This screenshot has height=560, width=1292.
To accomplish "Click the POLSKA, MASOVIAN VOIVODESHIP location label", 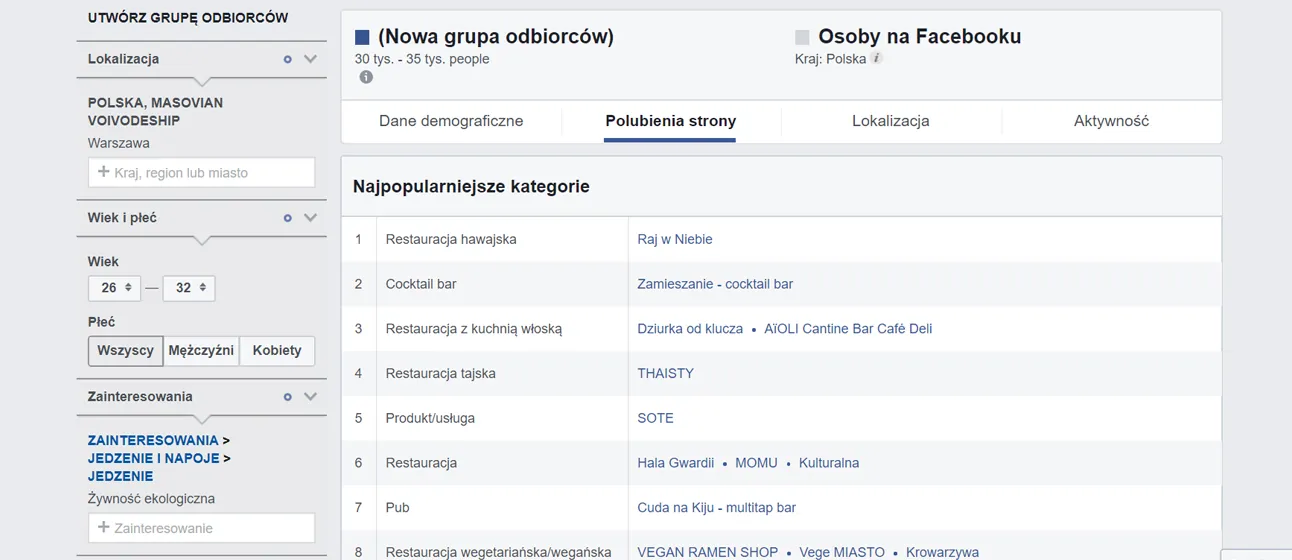I will pyautogui.click(x=155, y=112).
